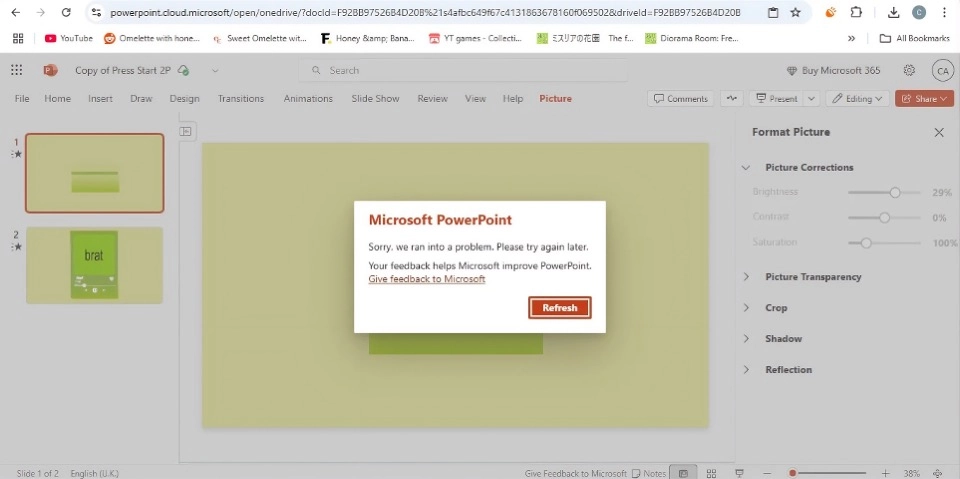Click the zoom slider in the status bar
Viewport: 960px width, 479px height.
point(827,473)
